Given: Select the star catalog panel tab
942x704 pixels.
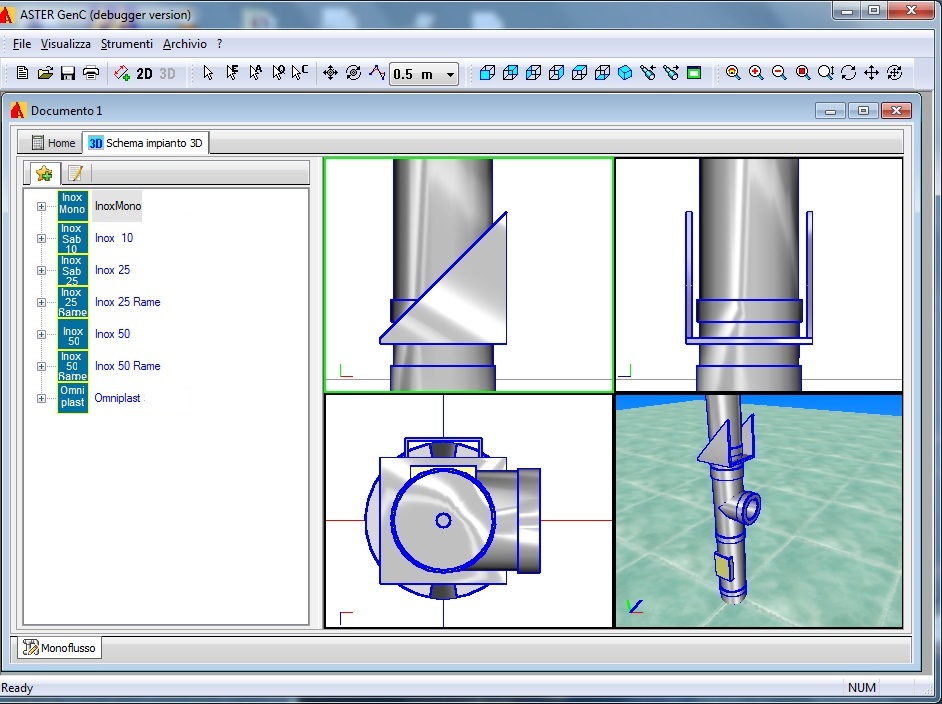Looking at the screenshot, I should tap(44, 174).
